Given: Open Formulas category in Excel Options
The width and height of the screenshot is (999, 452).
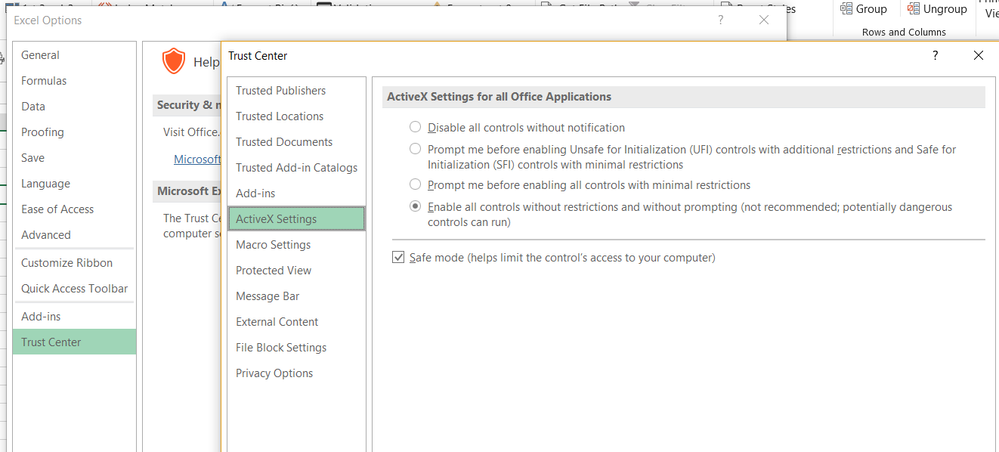Looking at the screenshot, I should coord(75,81).
